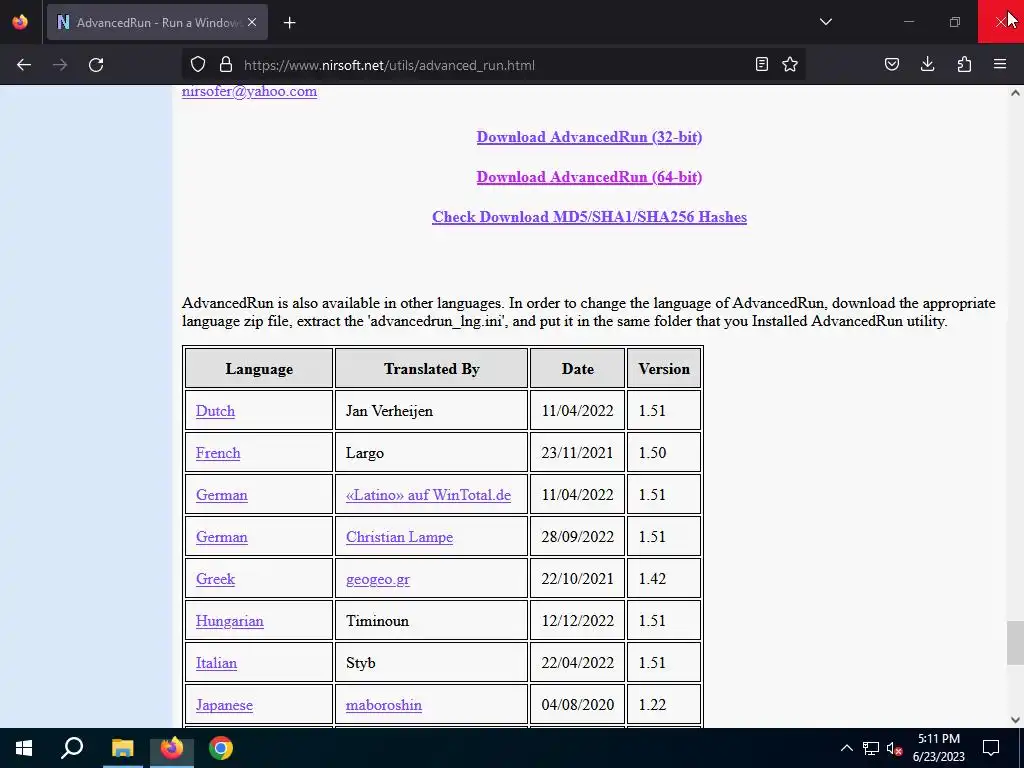Visit maboroshin translator link

pos(384,705)
